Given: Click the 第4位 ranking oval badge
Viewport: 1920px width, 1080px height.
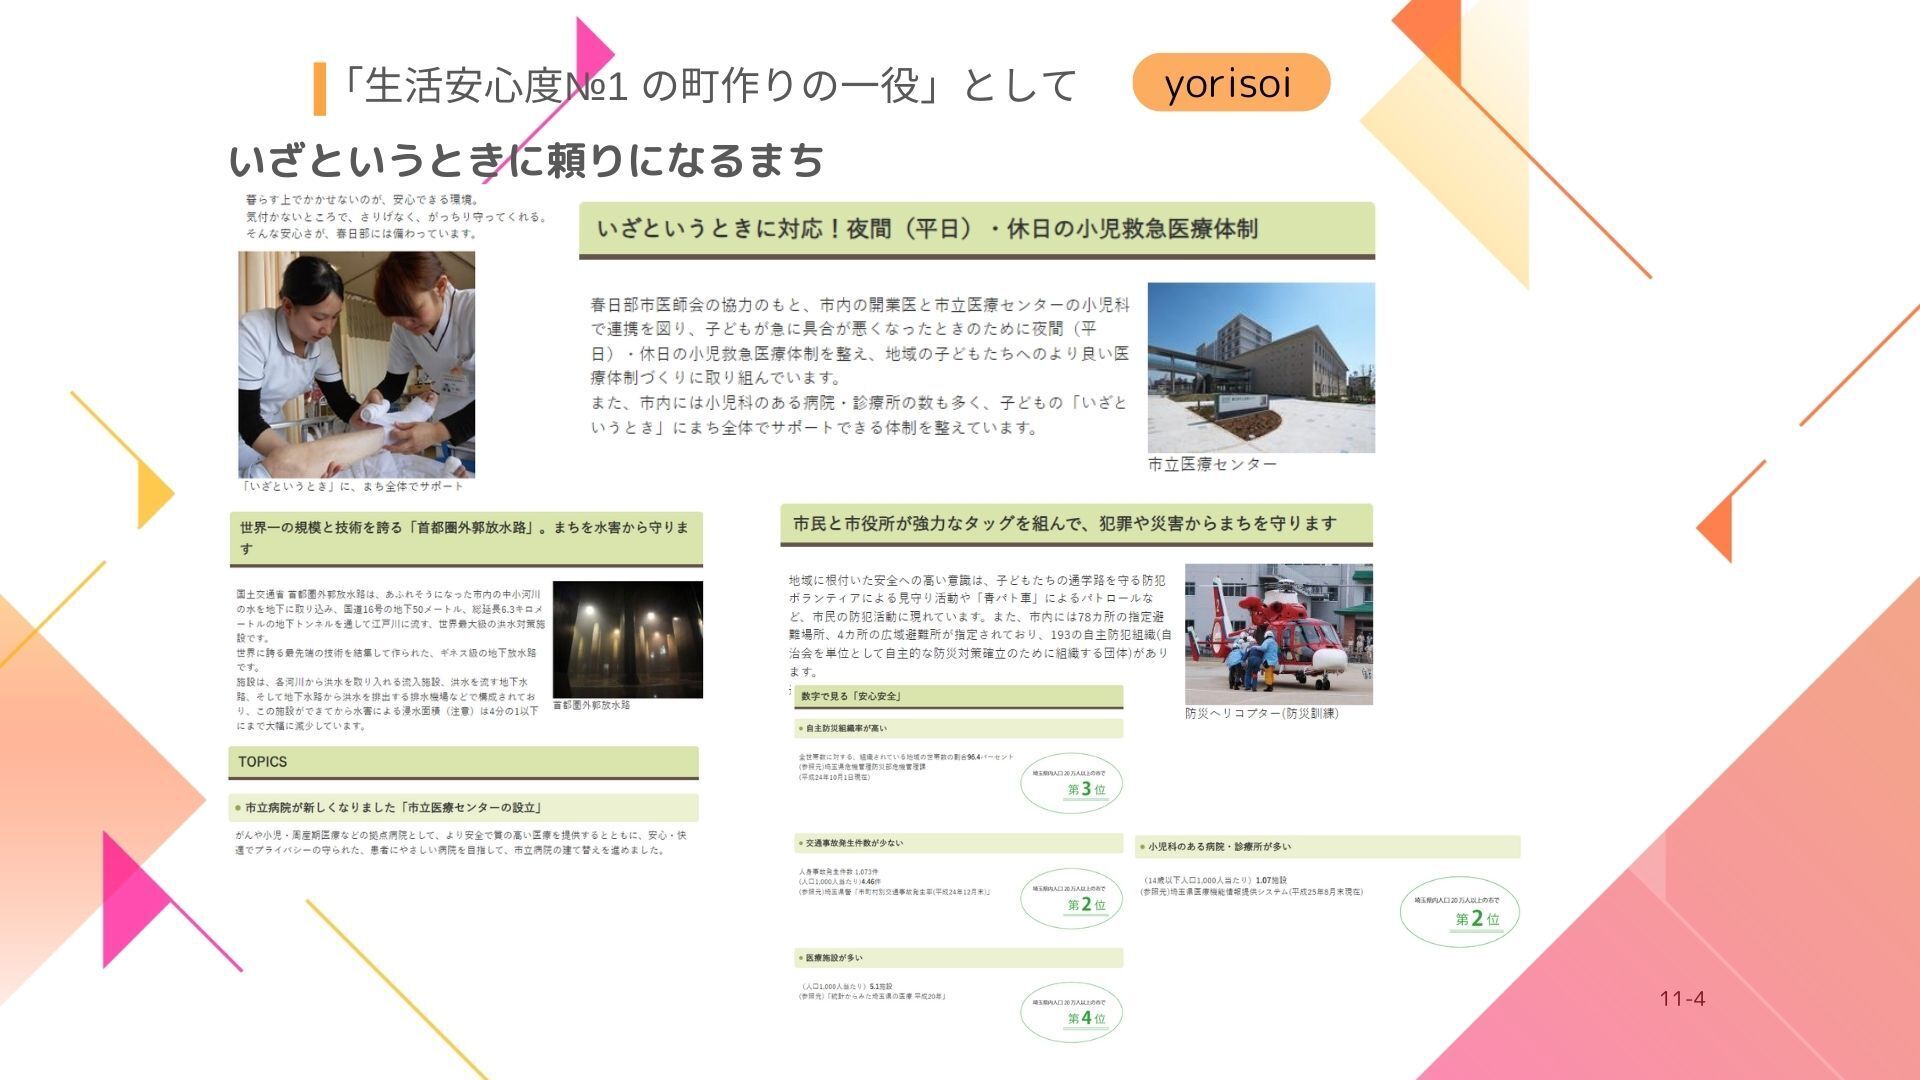Looking at the screenshot, I should pos(1071,1012).
